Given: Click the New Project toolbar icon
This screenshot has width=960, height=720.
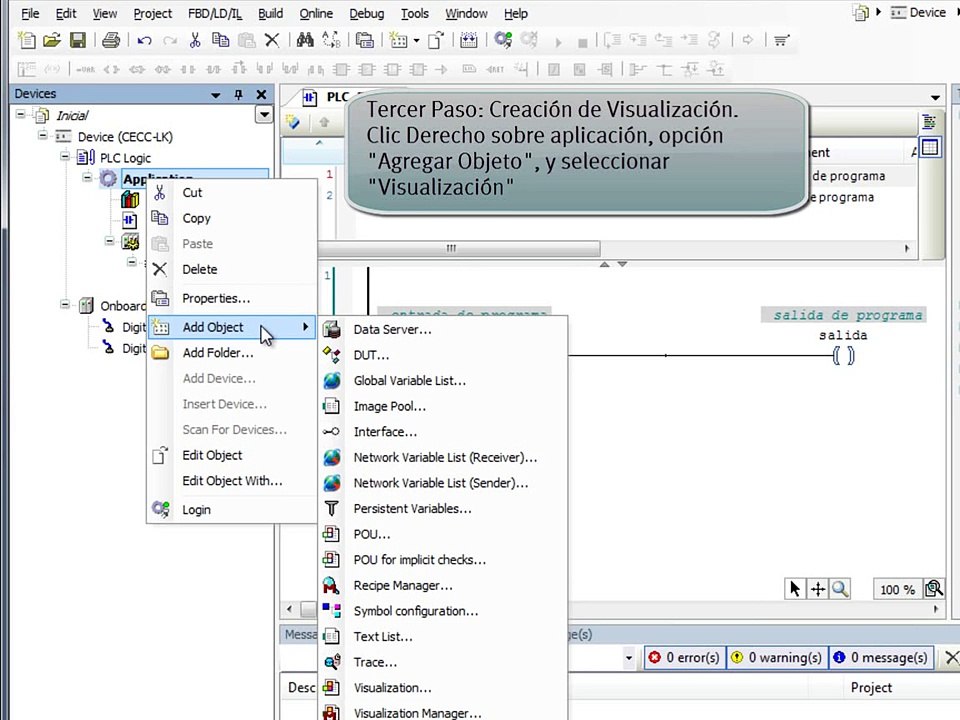Looking at the screenshot, I should click(x=26, y=40).
